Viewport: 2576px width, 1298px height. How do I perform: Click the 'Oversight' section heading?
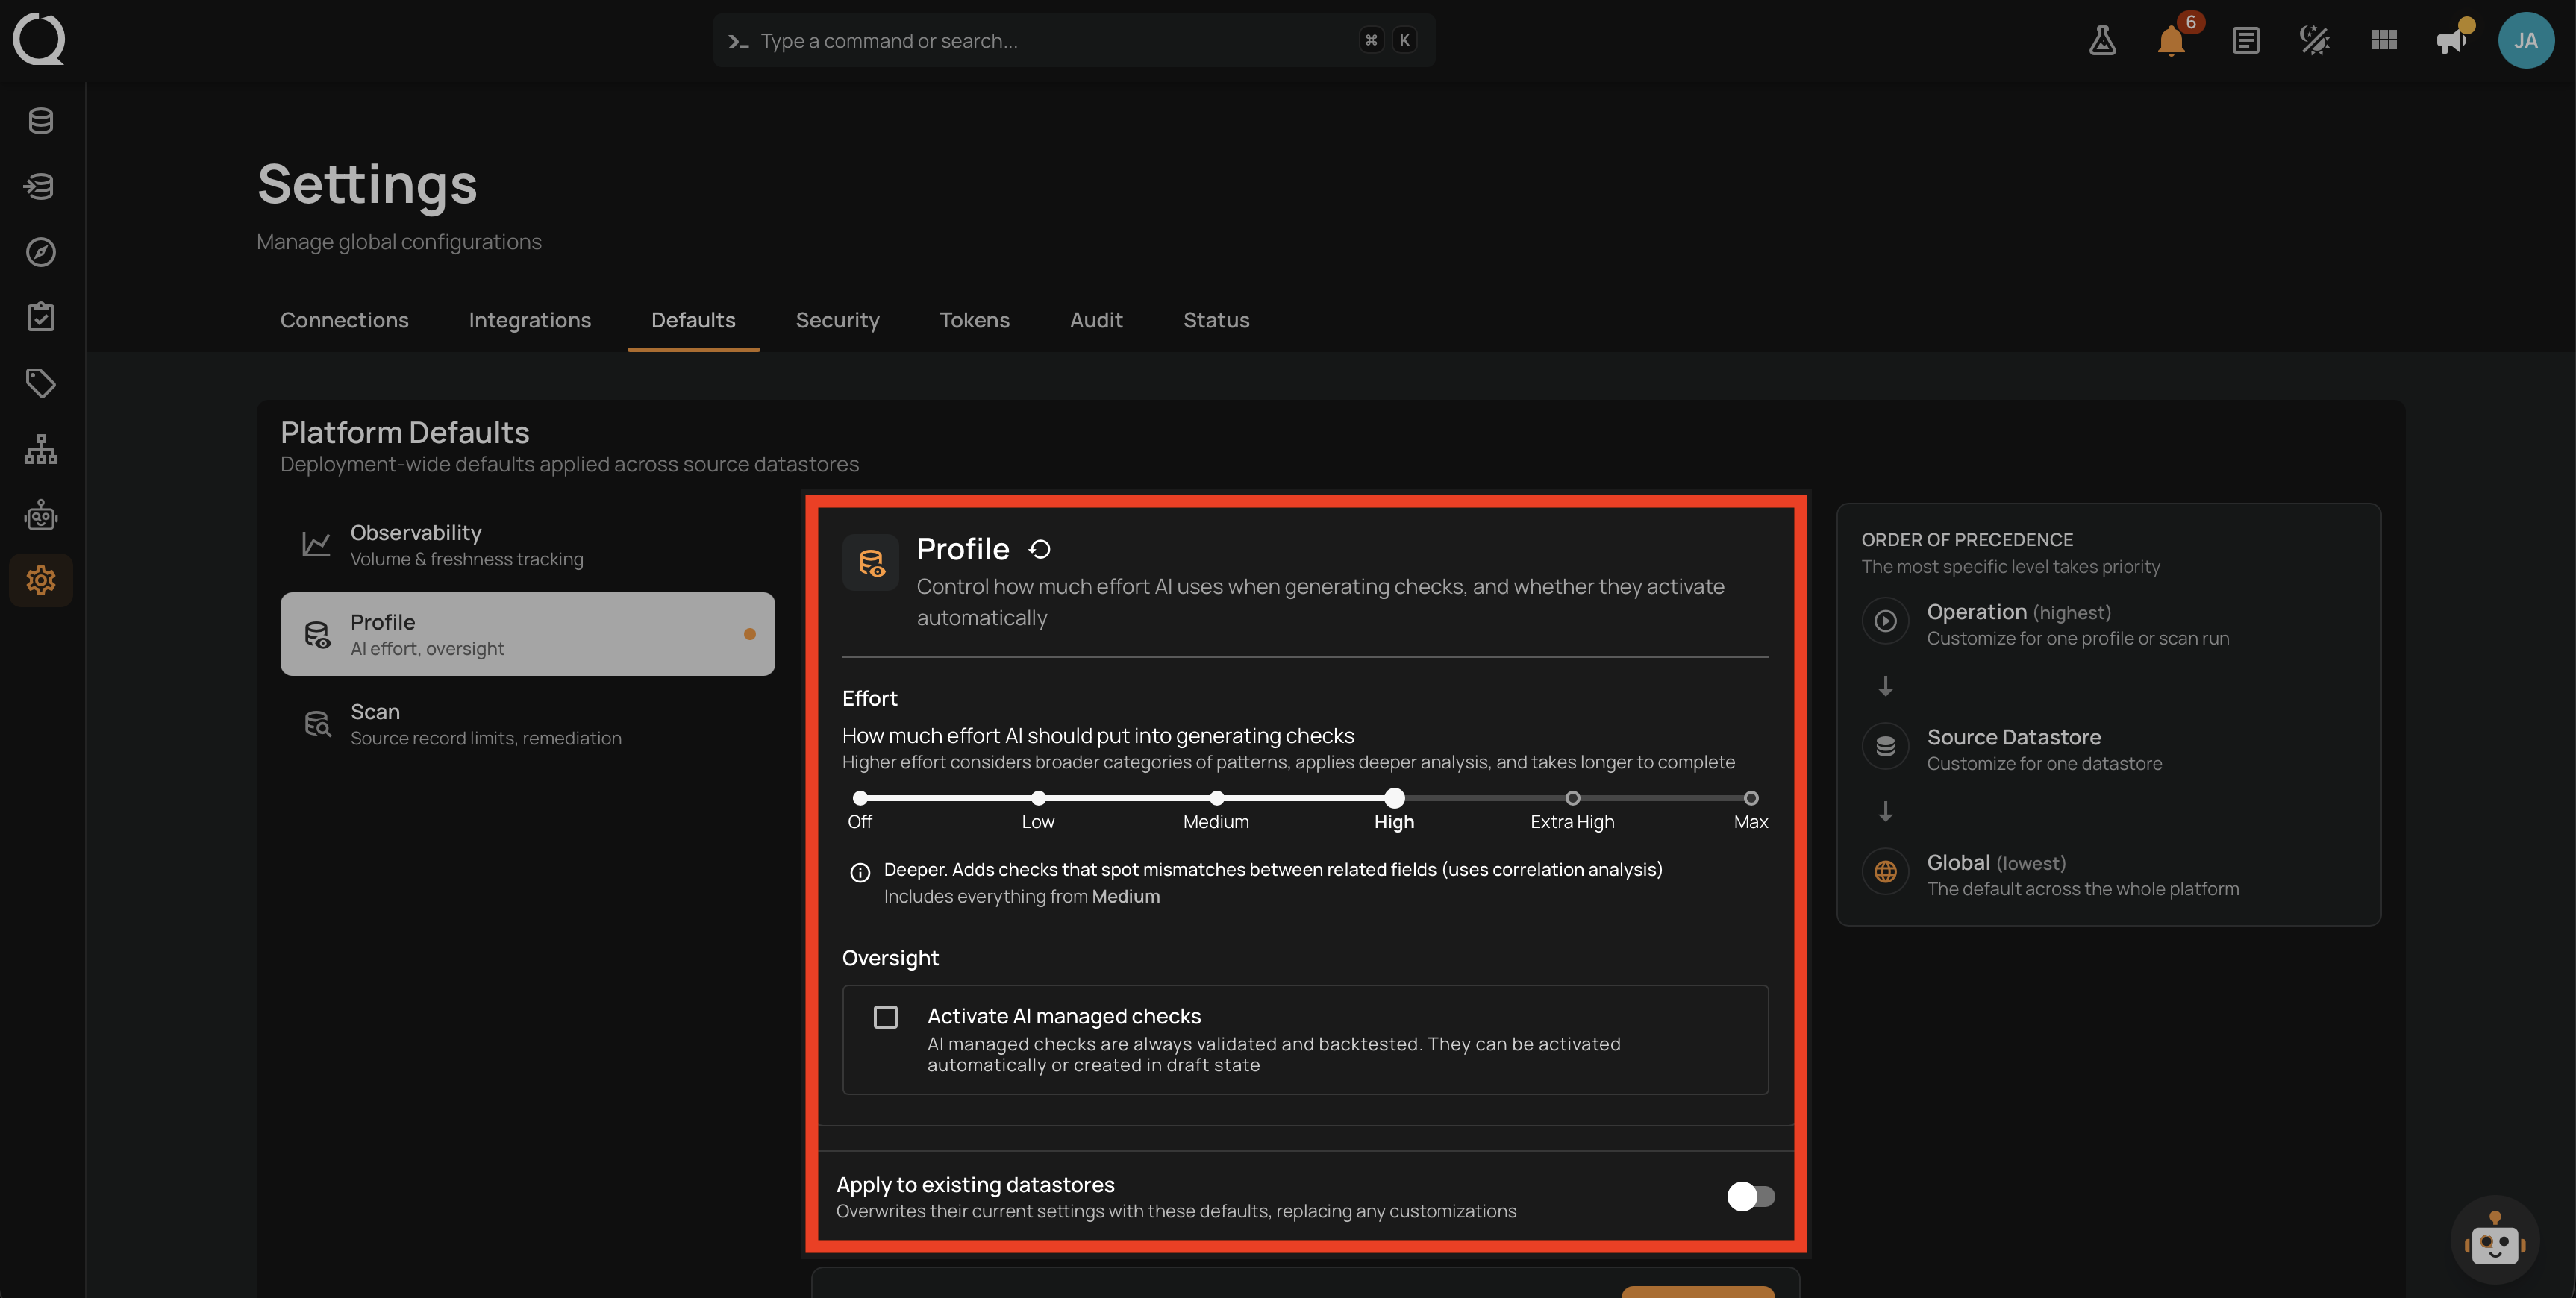tap(890, 958)
